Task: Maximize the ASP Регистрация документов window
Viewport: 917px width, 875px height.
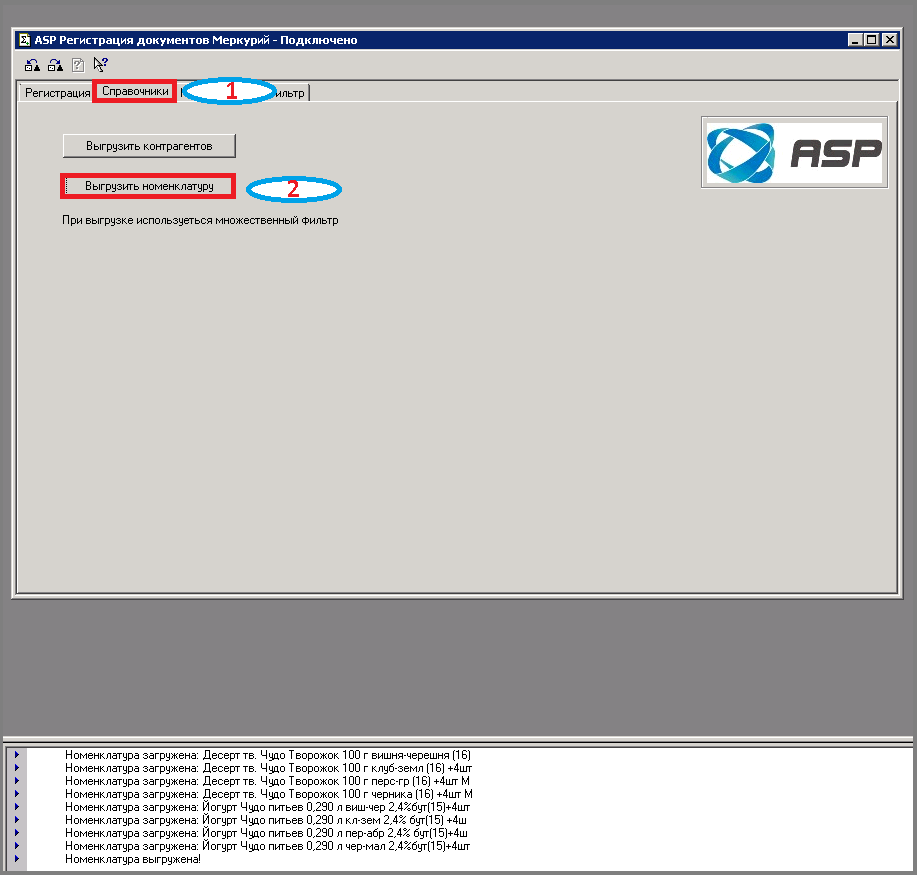Action: [x=871, y=40]
